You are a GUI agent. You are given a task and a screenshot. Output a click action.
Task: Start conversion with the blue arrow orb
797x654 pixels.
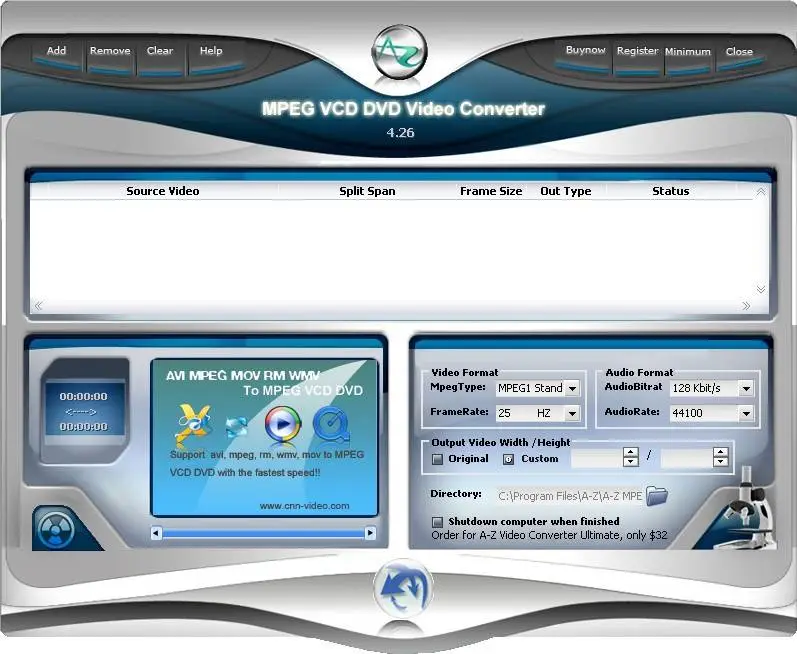click(403, 588)
